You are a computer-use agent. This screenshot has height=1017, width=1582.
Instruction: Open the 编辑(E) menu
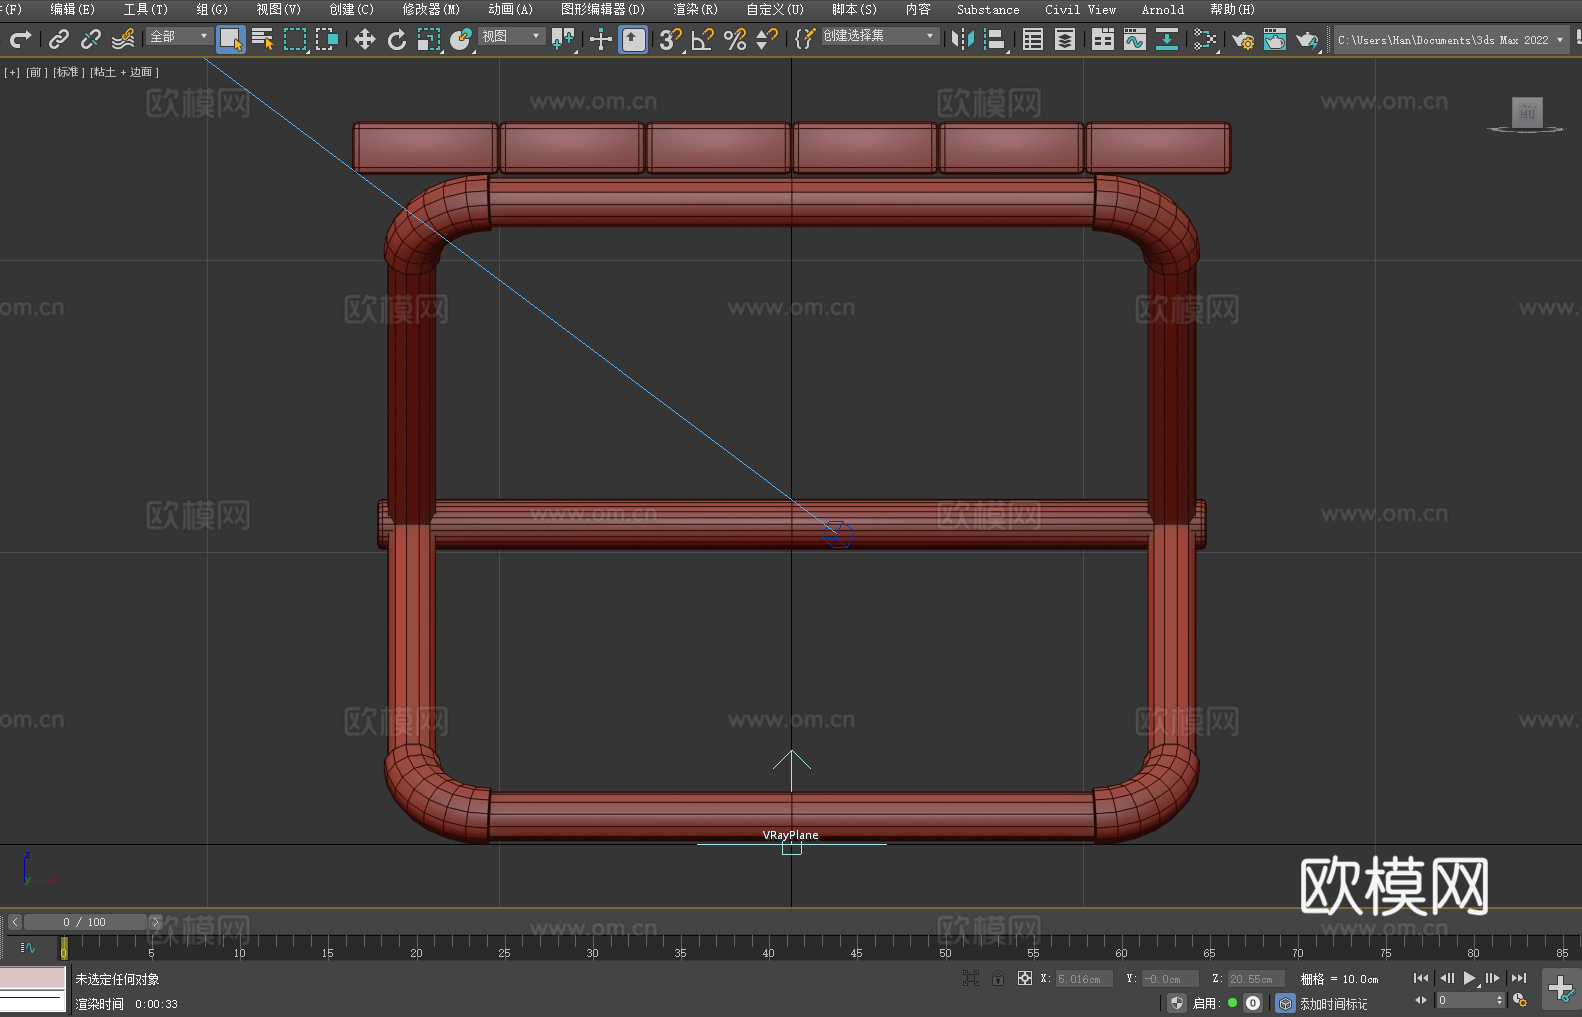pos(72,9)
